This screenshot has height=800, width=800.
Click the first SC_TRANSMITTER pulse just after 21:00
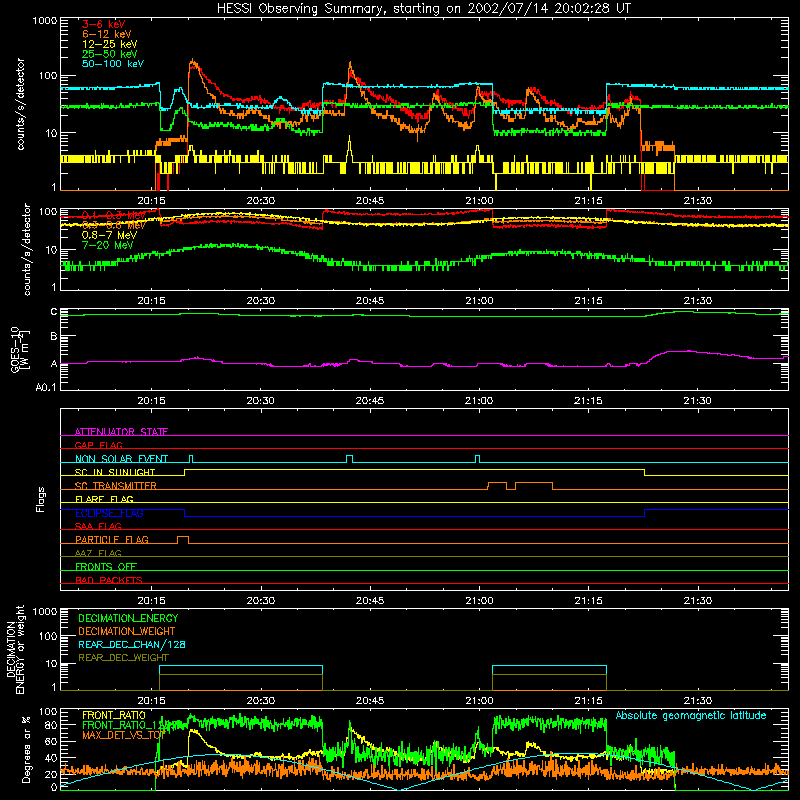pyautogui.click(x=497, y=485)
